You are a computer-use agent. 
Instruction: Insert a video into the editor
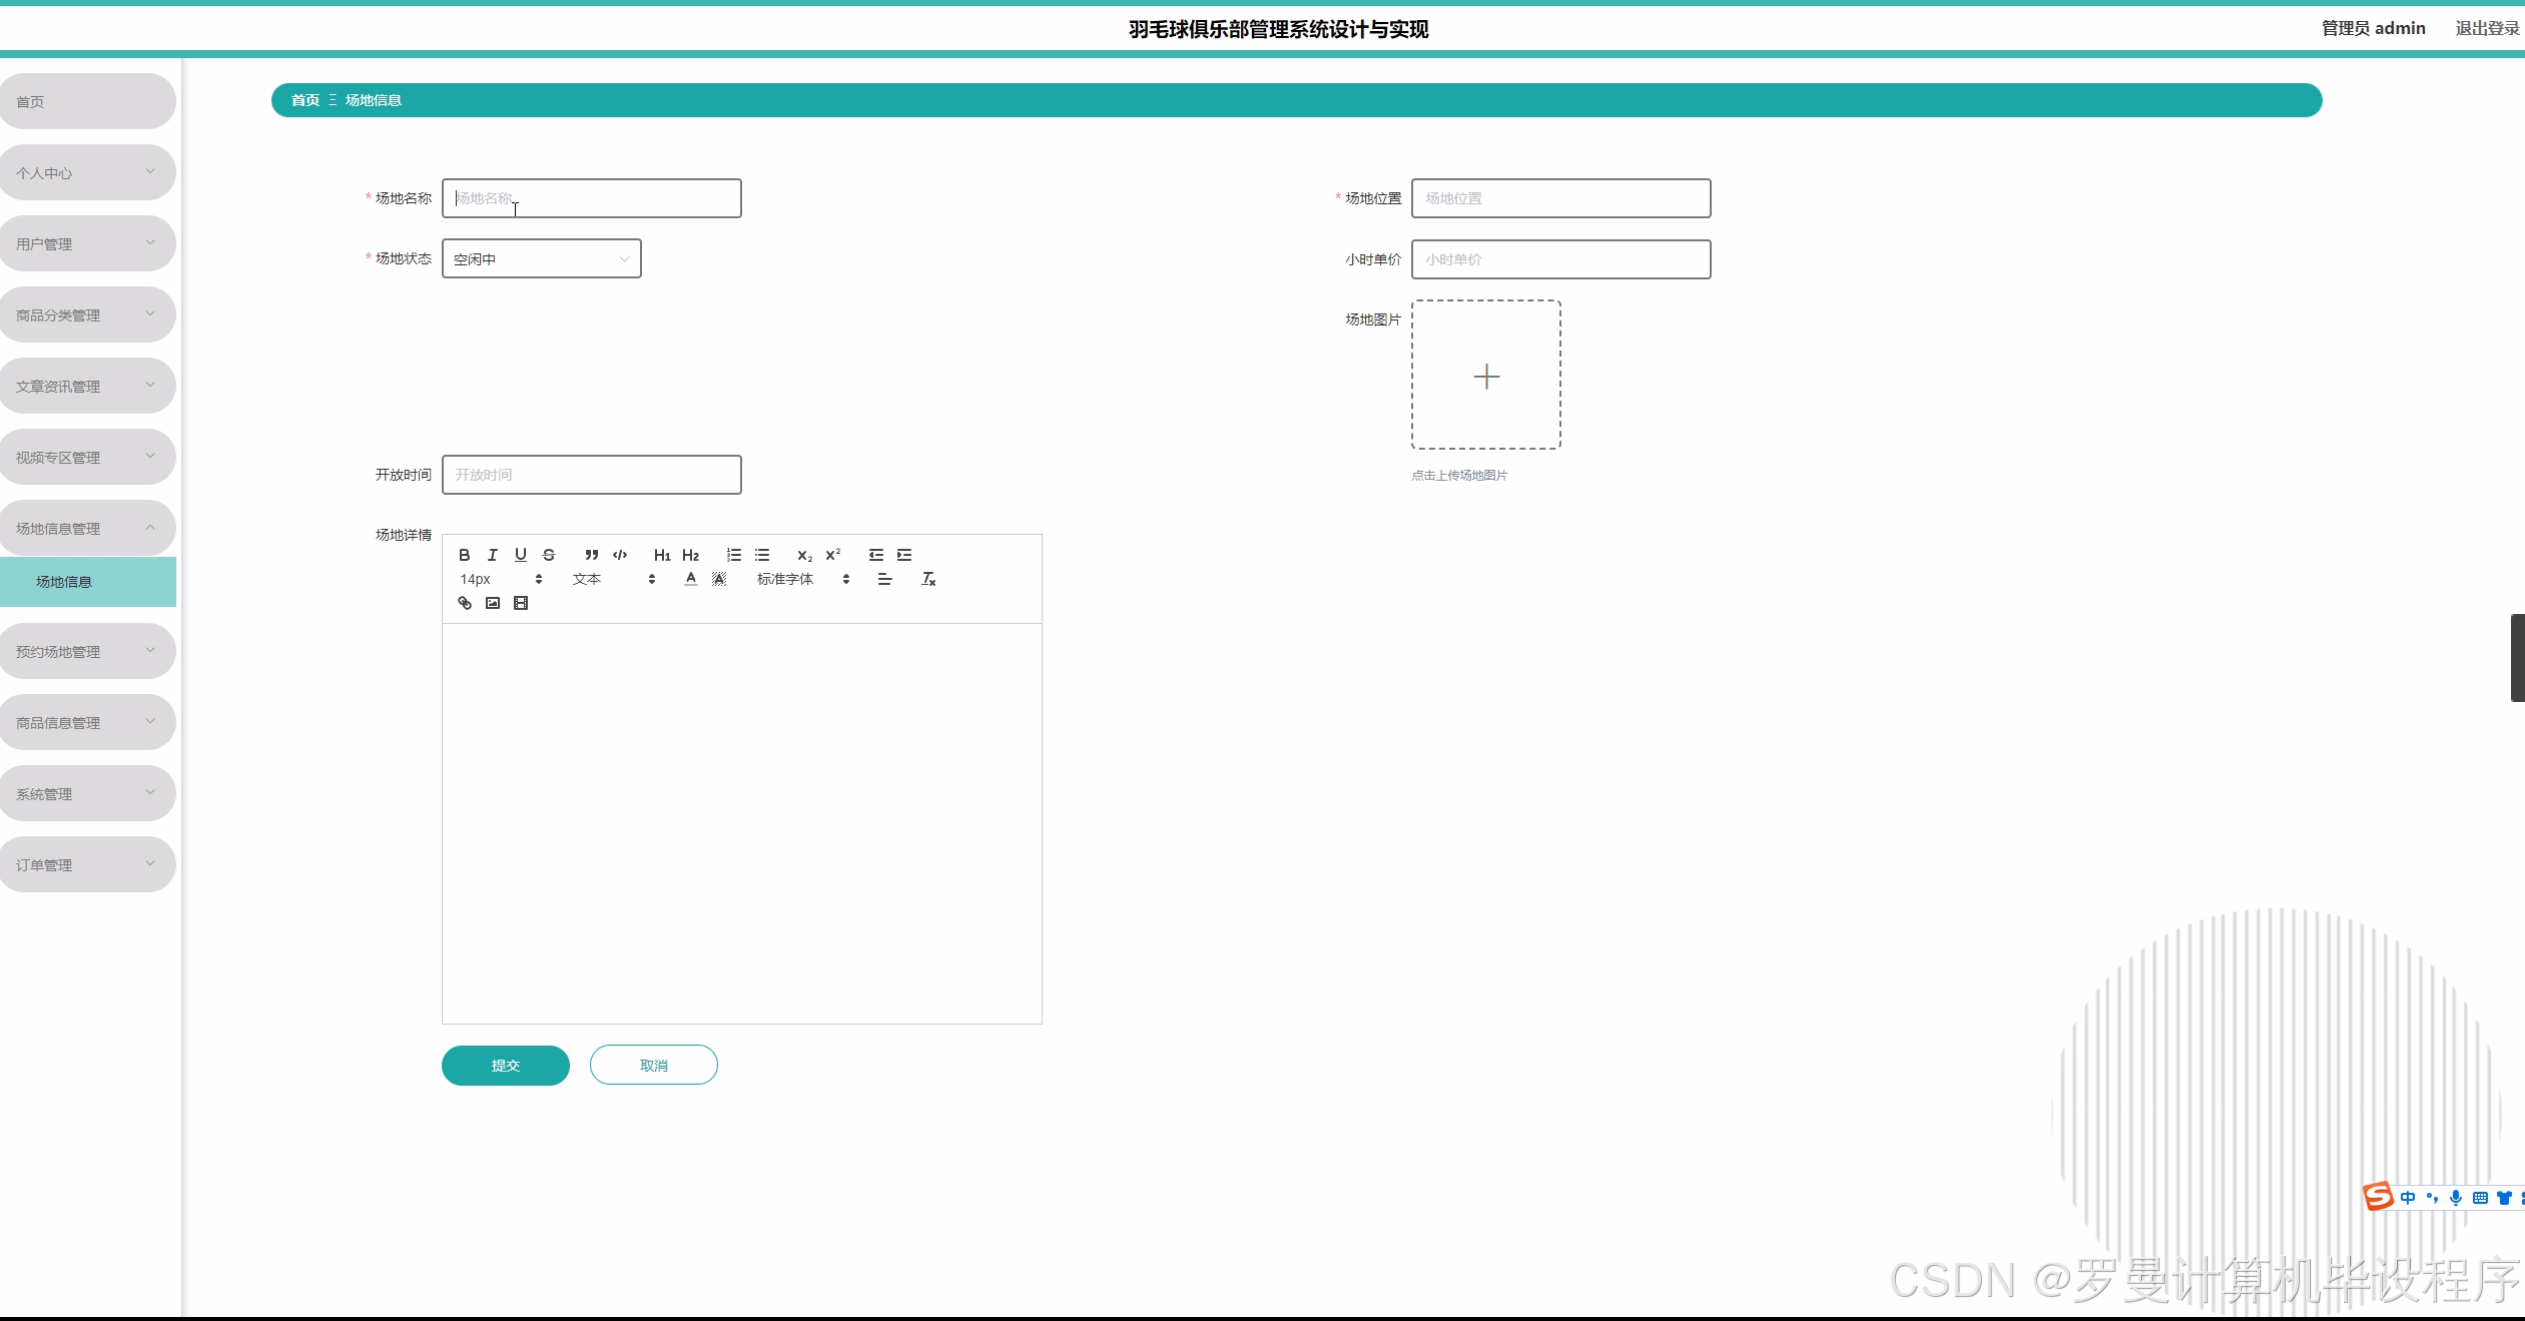pos(521,603)
